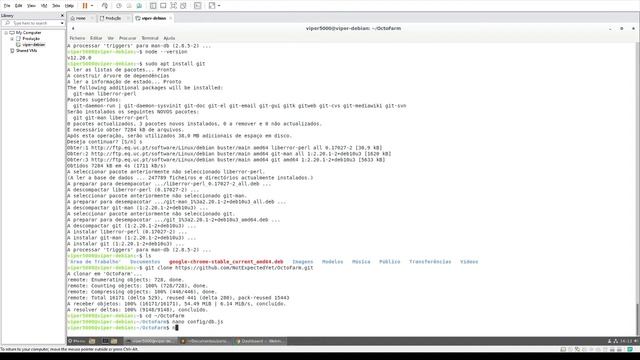Click folder icon after terminal launcher
This screenshot has height=360, width=640.
click(x=114, y=341)
